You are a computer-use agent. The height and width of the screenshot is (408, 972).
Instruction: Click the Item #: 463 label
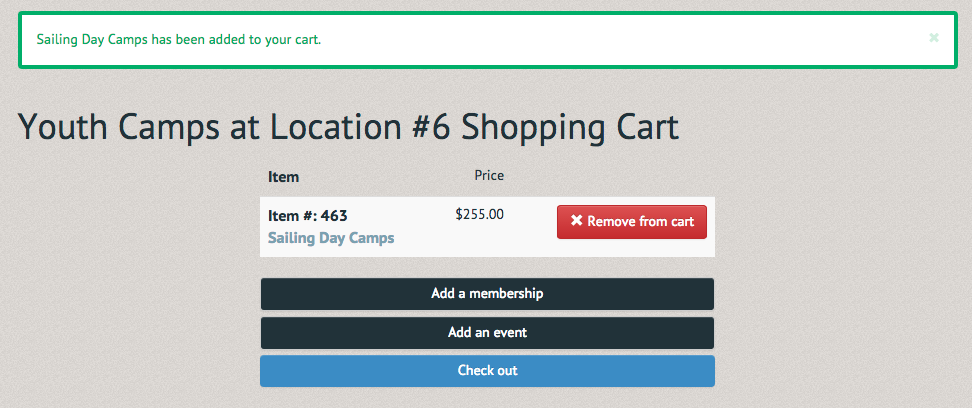coord(307,216)
